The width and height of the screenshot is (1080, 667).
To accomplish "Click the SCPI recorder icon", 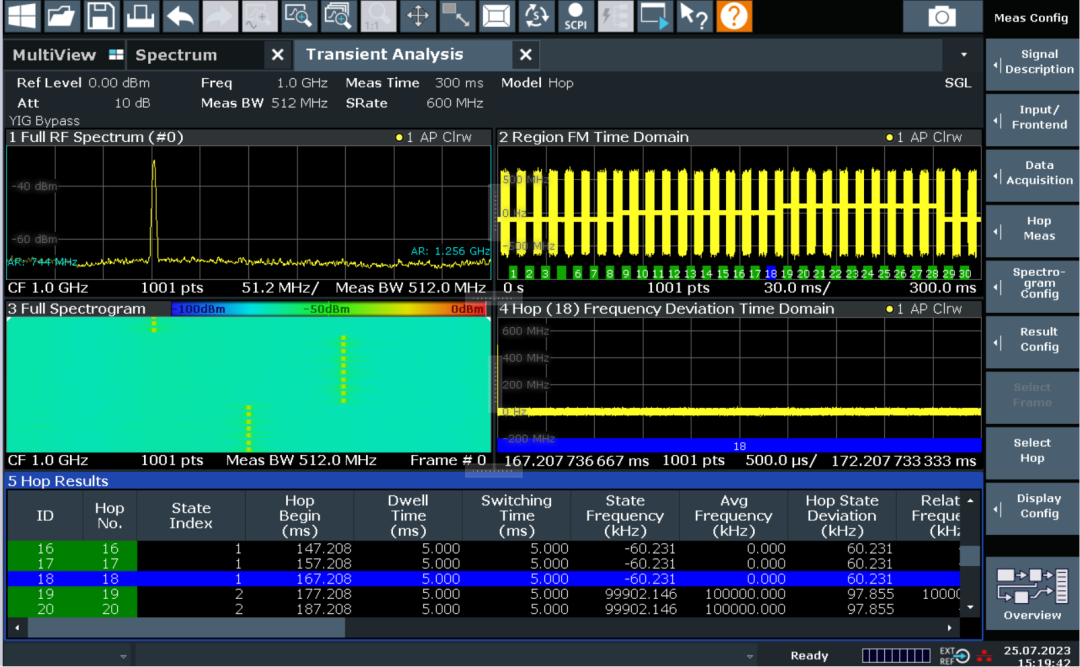I will point(575,16).
